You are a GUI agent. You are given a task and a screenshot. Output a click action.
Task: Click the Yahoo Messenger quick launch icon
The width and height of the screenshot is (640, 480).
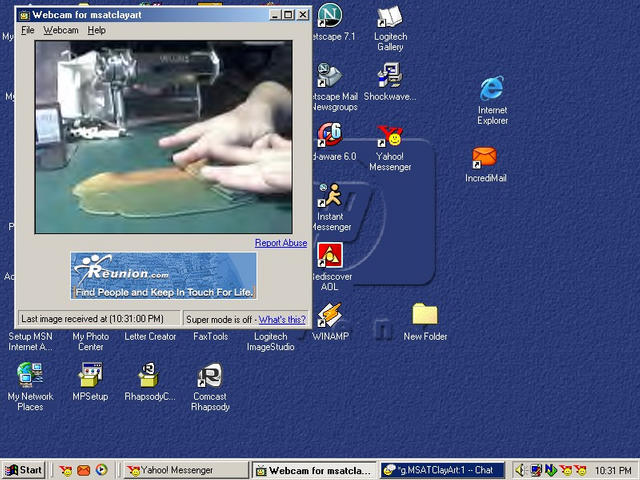pos(65,471)
